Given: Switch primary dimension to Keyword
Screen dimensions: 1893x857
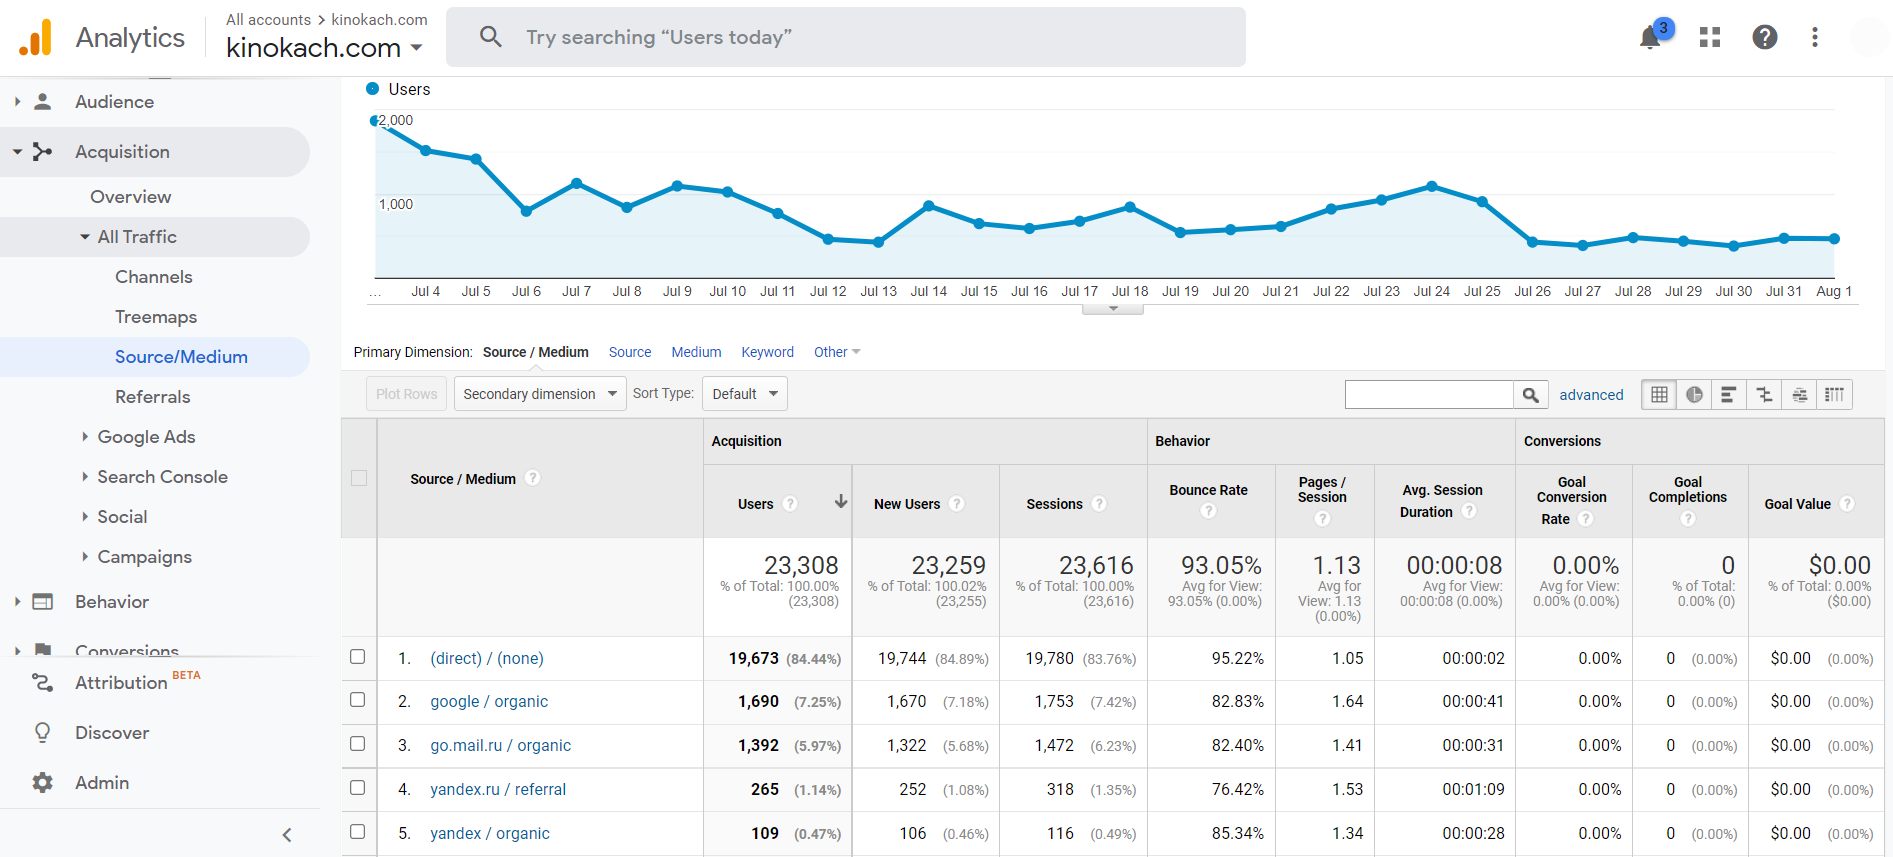Looking at the screenshot, I should pos(767,352).
